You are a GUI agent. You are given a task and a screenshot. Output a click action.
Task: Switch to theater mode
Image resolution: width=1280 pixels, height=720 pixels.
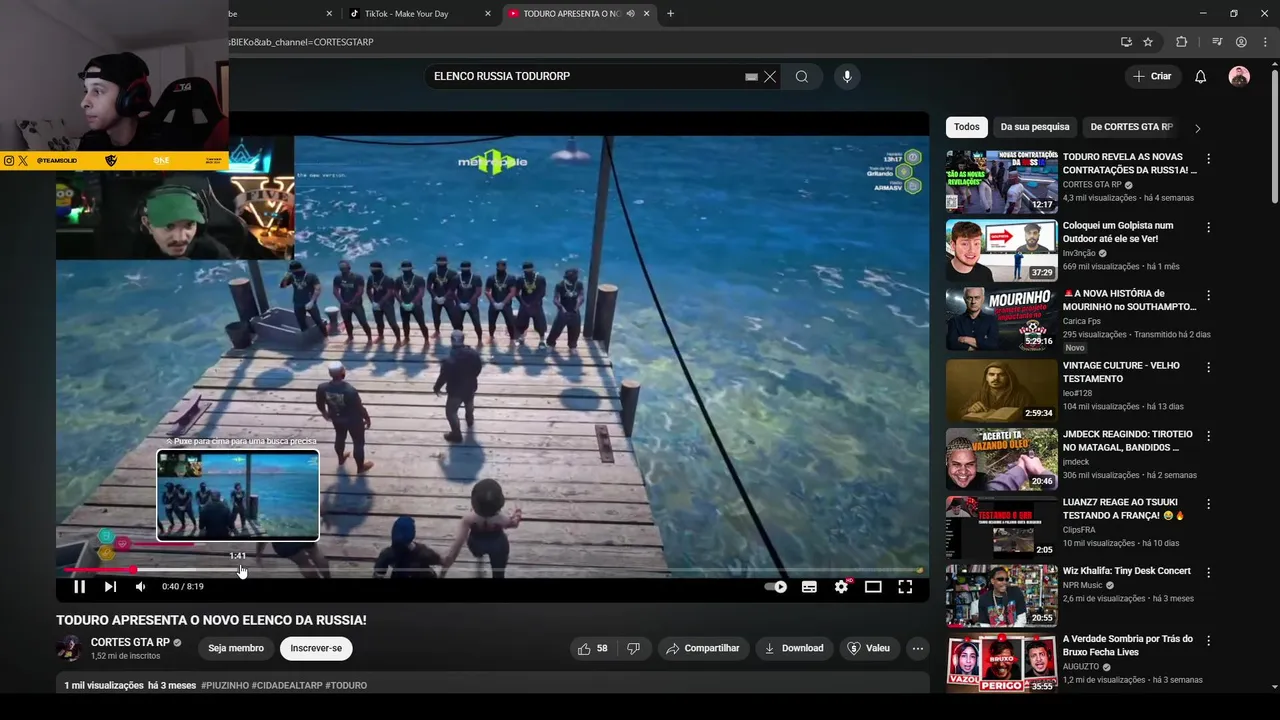[x=873, y=587]
